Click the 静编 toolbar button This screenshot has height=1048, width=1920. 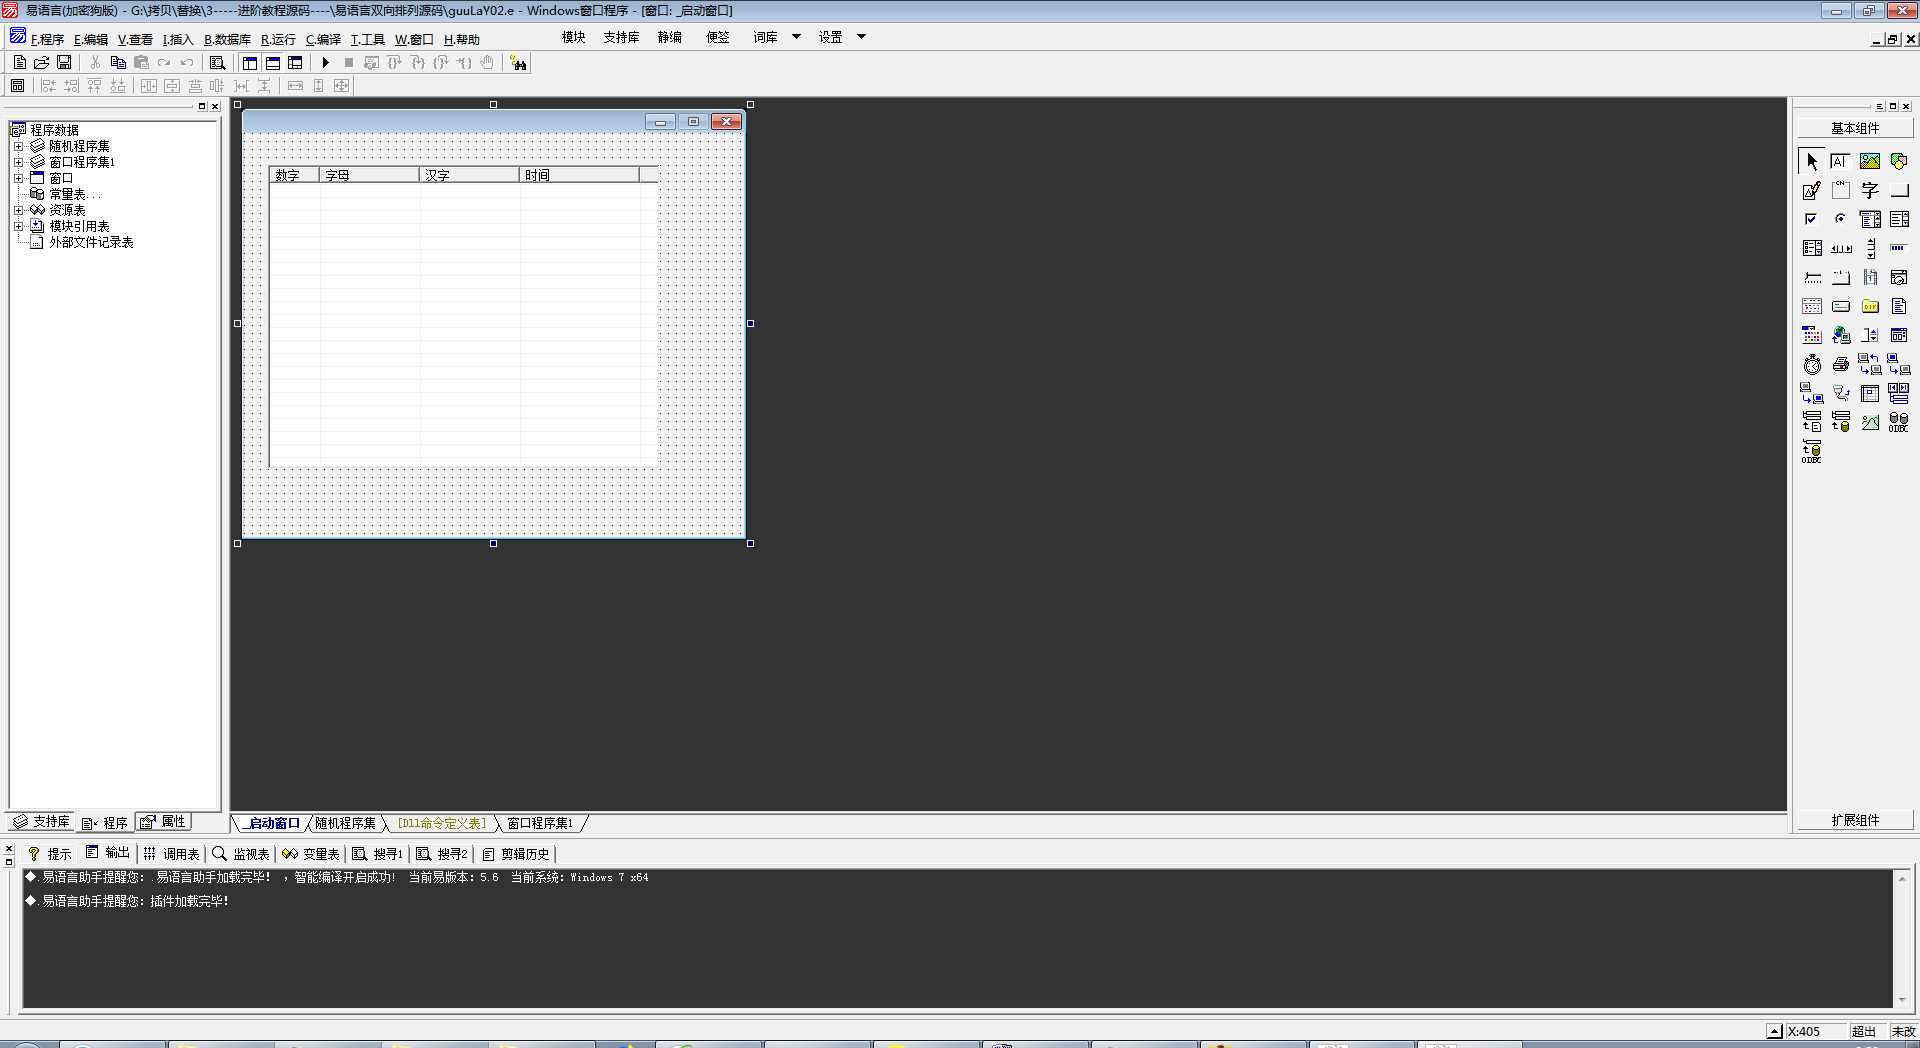click(669, 37)
